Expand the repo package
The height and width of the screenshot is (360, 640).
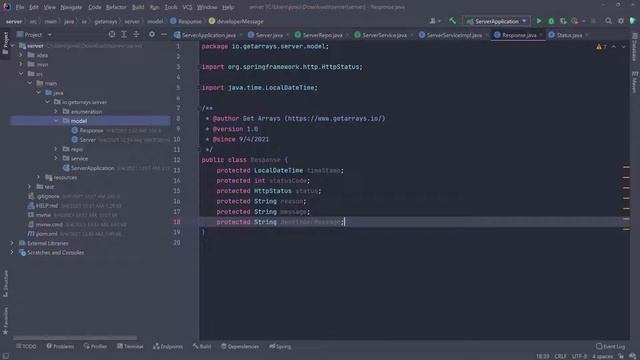point(56,149)
